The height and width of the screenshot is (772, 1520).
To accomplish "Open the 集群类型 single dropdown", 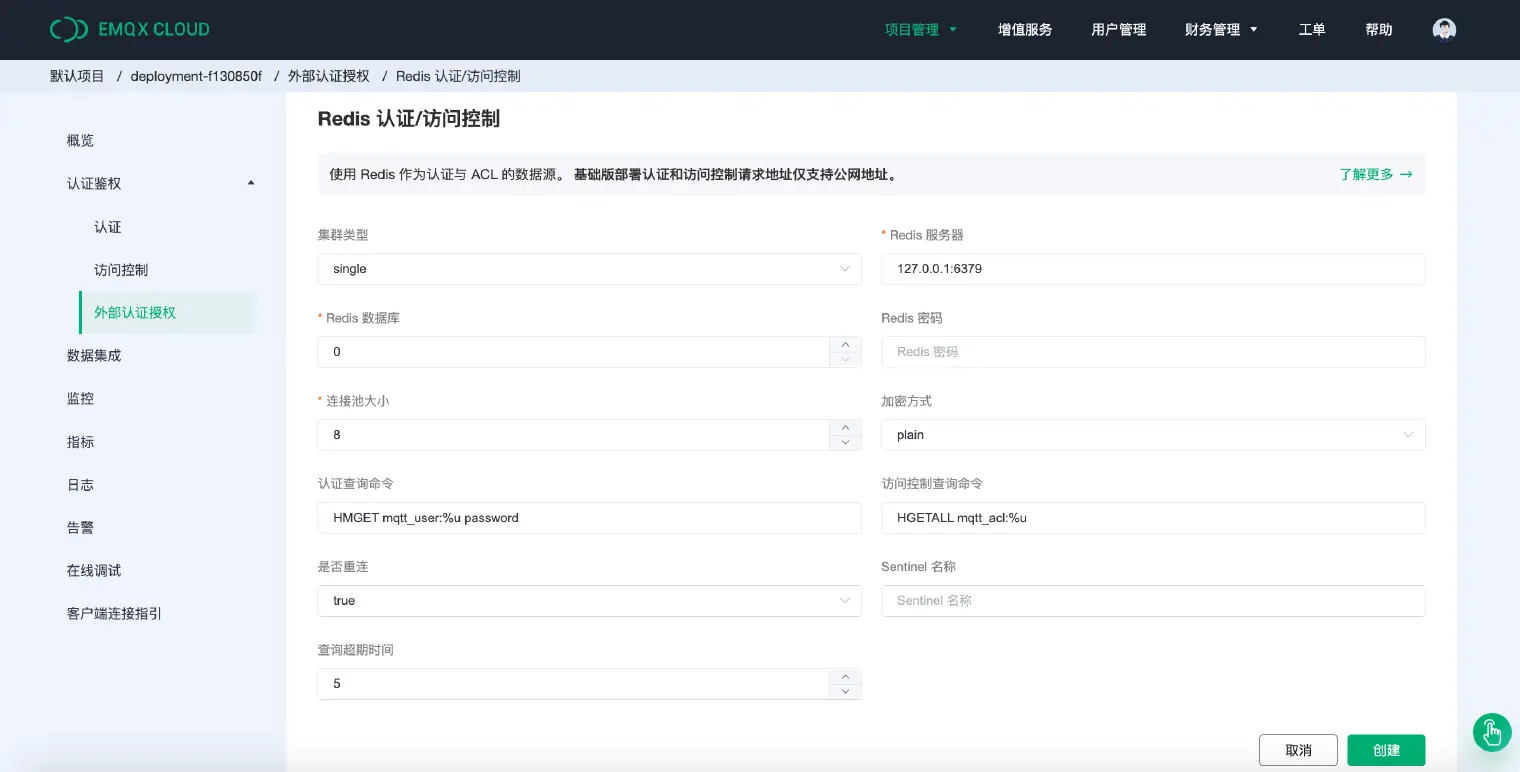I will (x=589, y=269).
